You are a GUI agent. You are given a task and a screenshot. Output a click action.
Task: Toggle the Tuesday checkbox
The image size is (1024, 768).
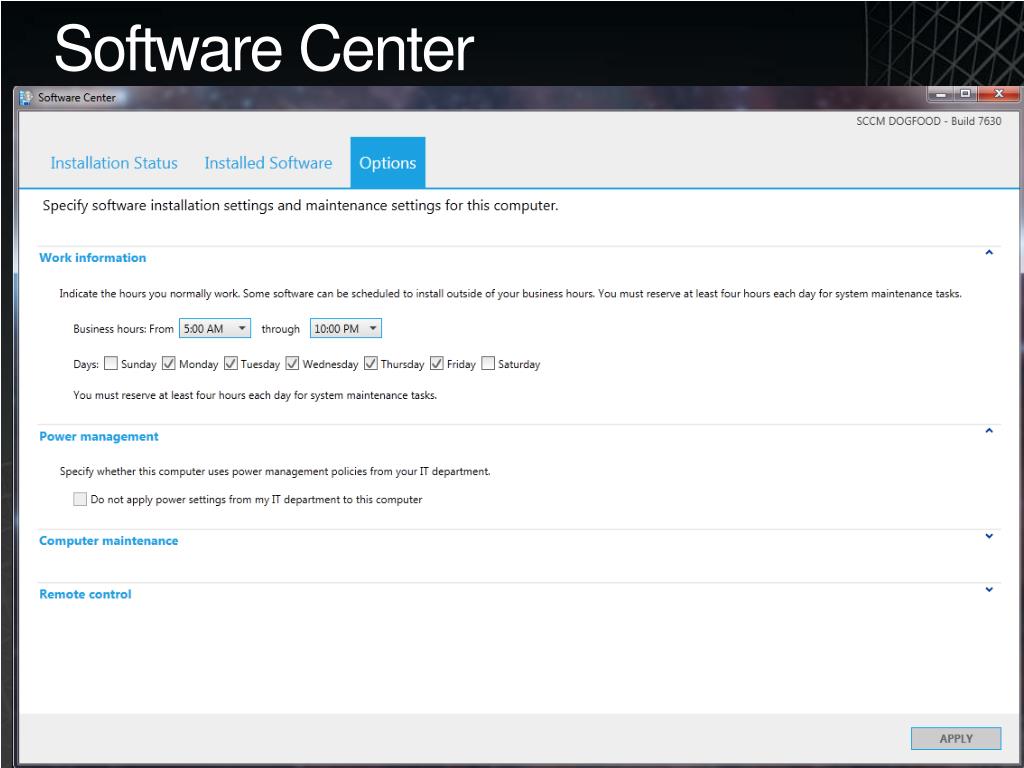pyautogui.click(x=231, y=363)
